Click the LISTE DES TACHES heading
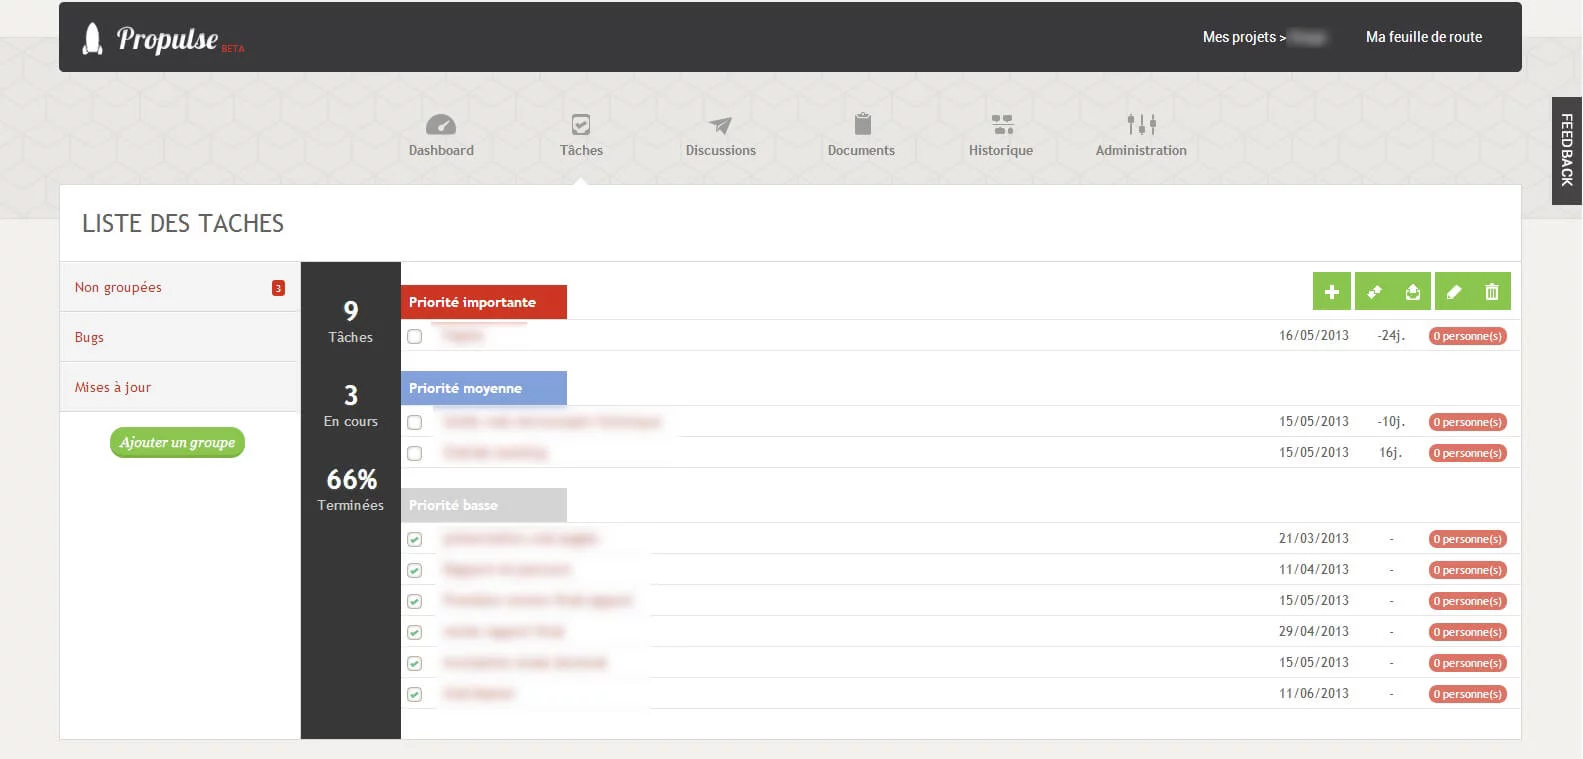This screenshot has width=1583, height=759. (183, 223)
